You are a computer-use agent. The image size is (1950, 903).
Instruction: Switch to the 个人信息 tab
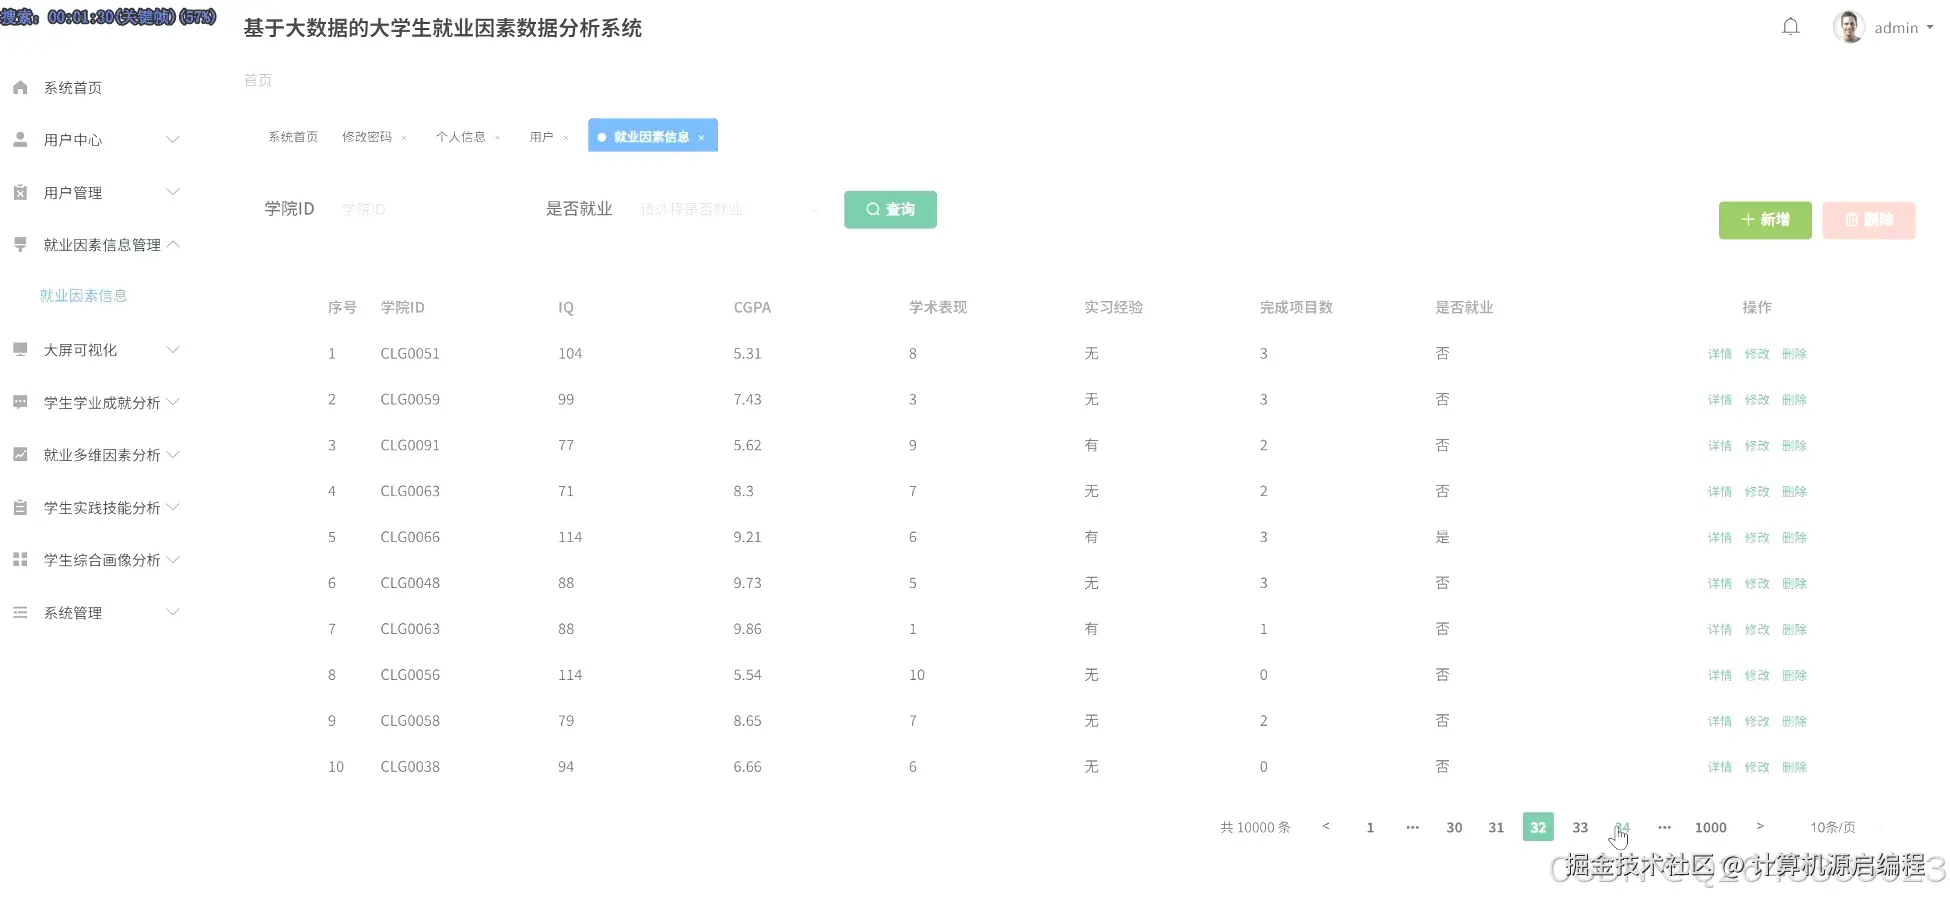coord(462,136)
